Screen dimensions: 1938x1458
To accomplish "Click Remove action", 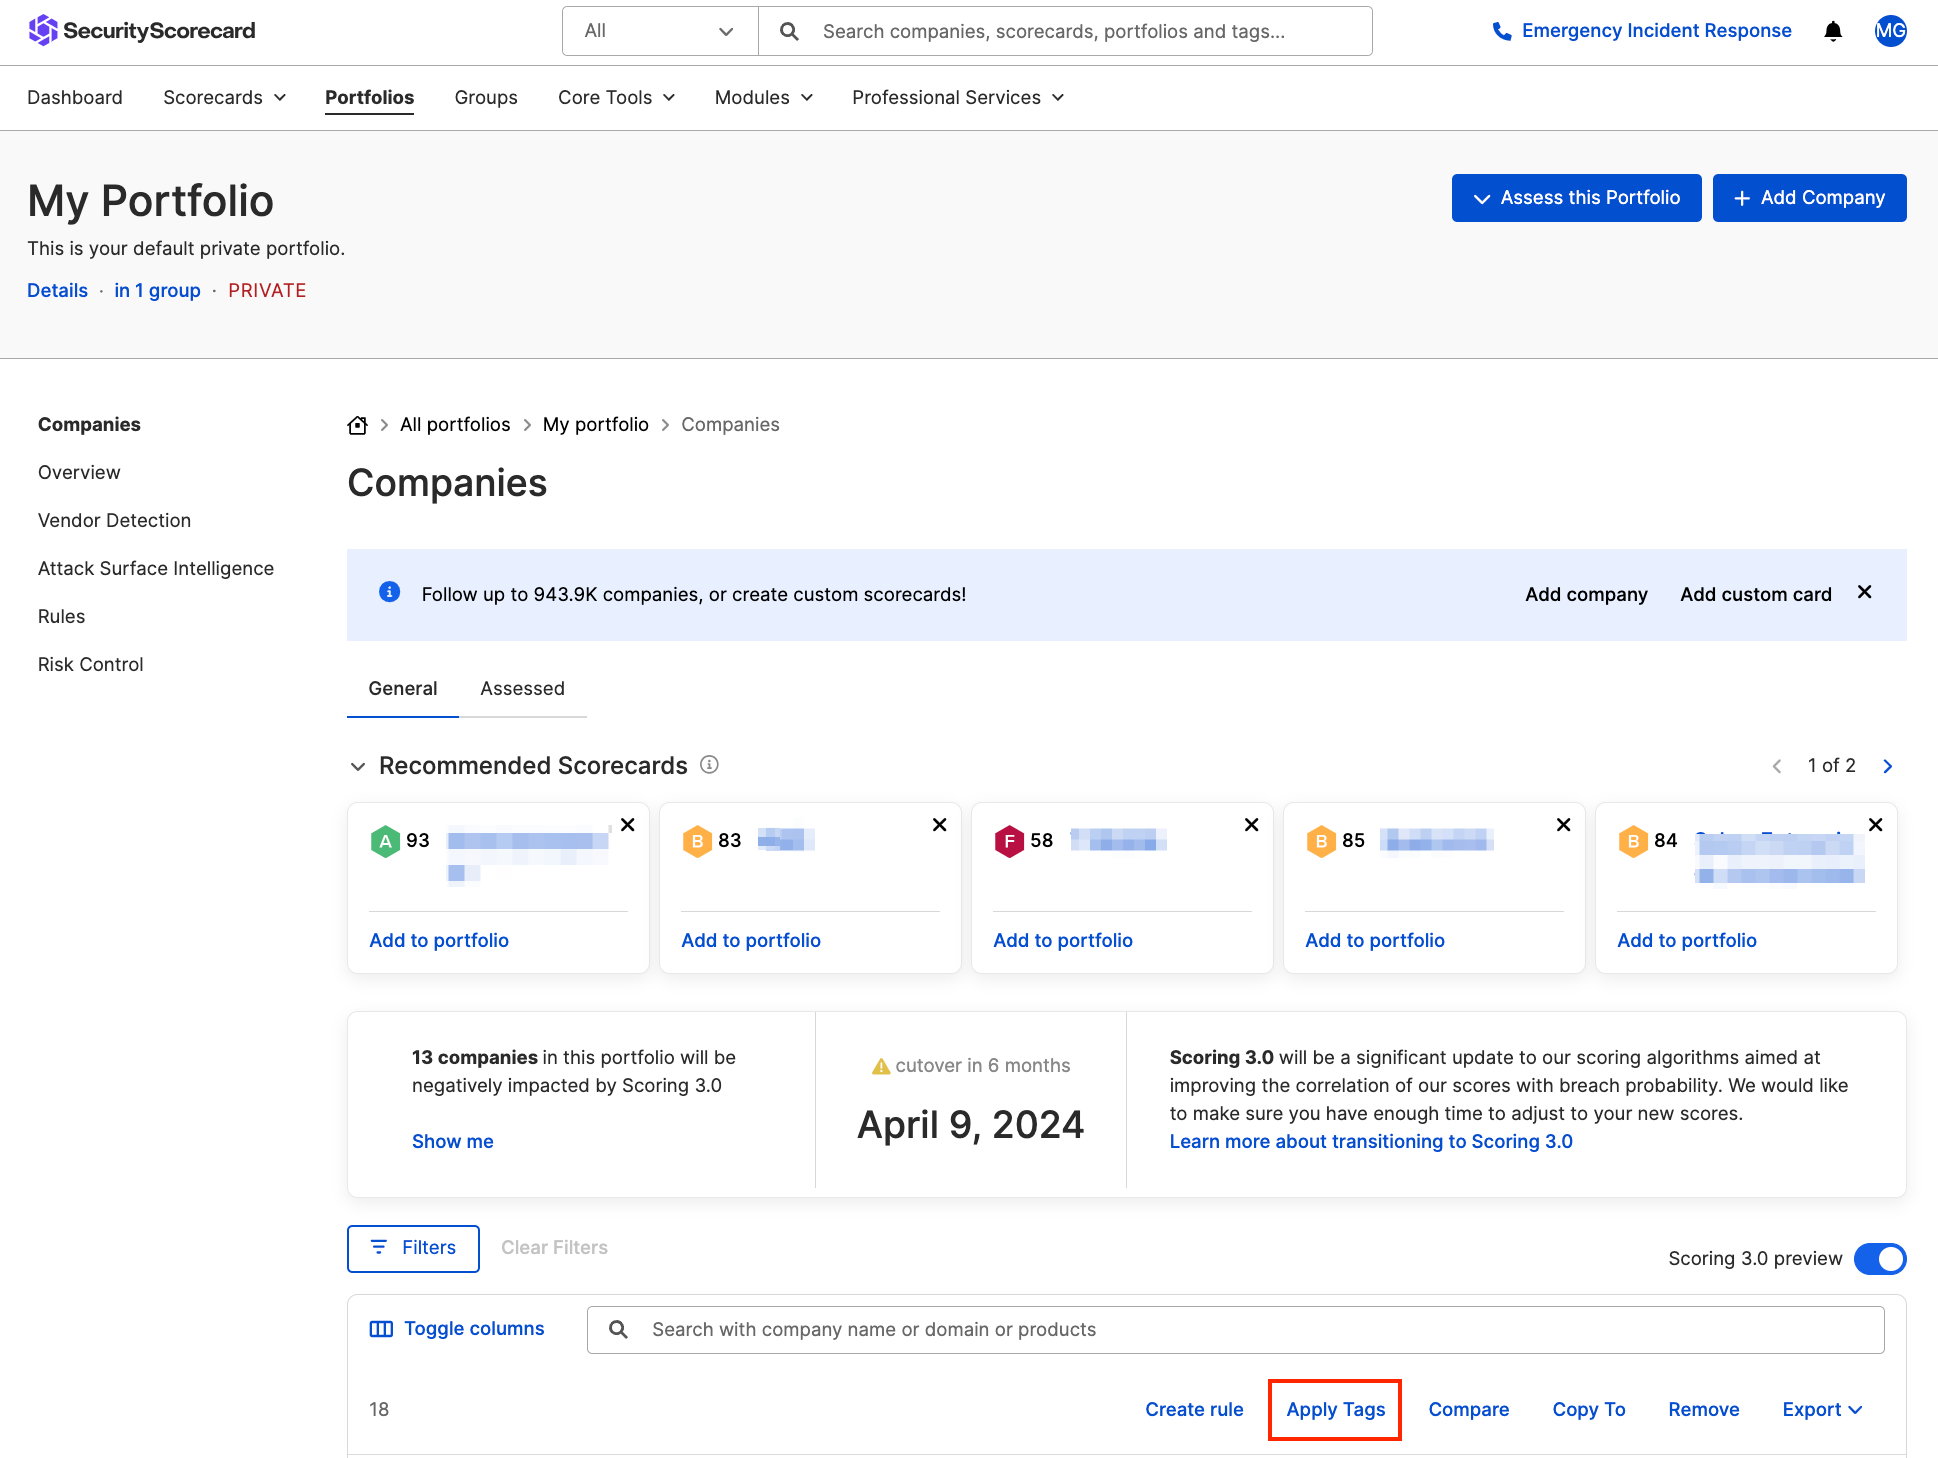I will click(1704, 1410).
